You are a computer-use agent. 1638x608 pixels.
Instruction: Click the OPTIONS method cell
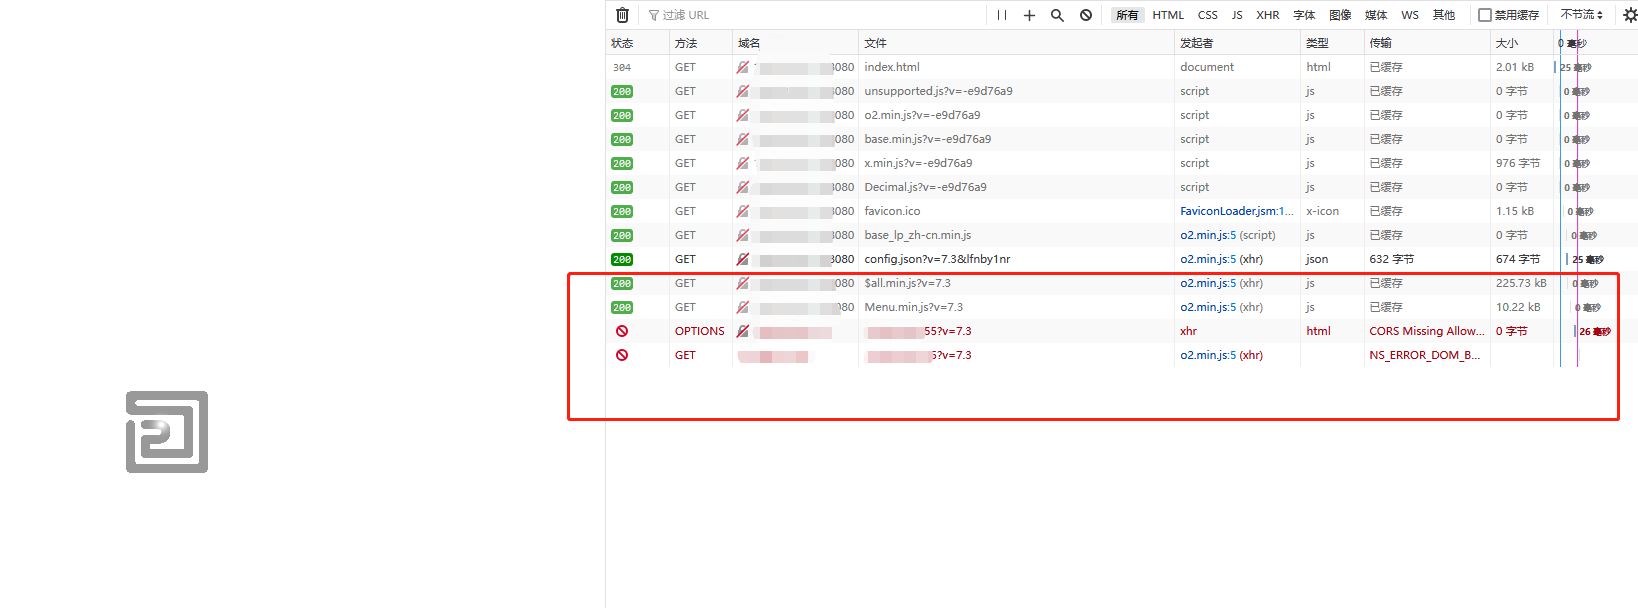(700, 331)
